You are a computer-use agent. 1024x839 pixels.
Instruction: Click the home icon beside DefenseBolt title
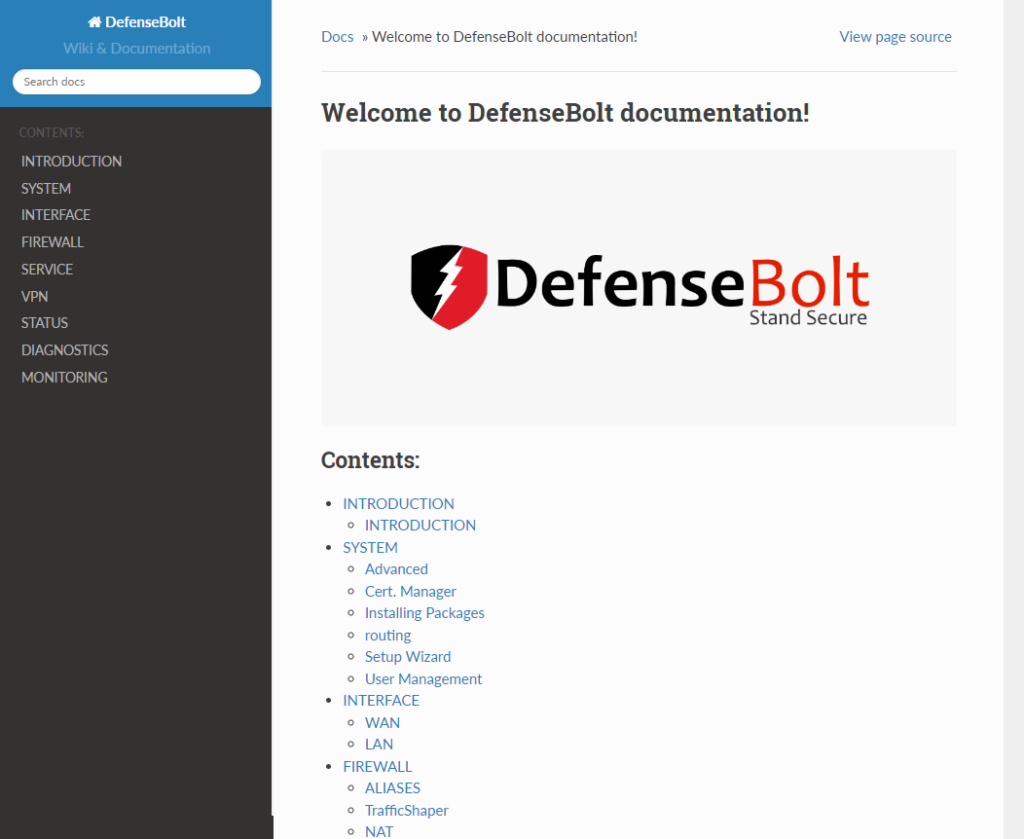[95, 22]
